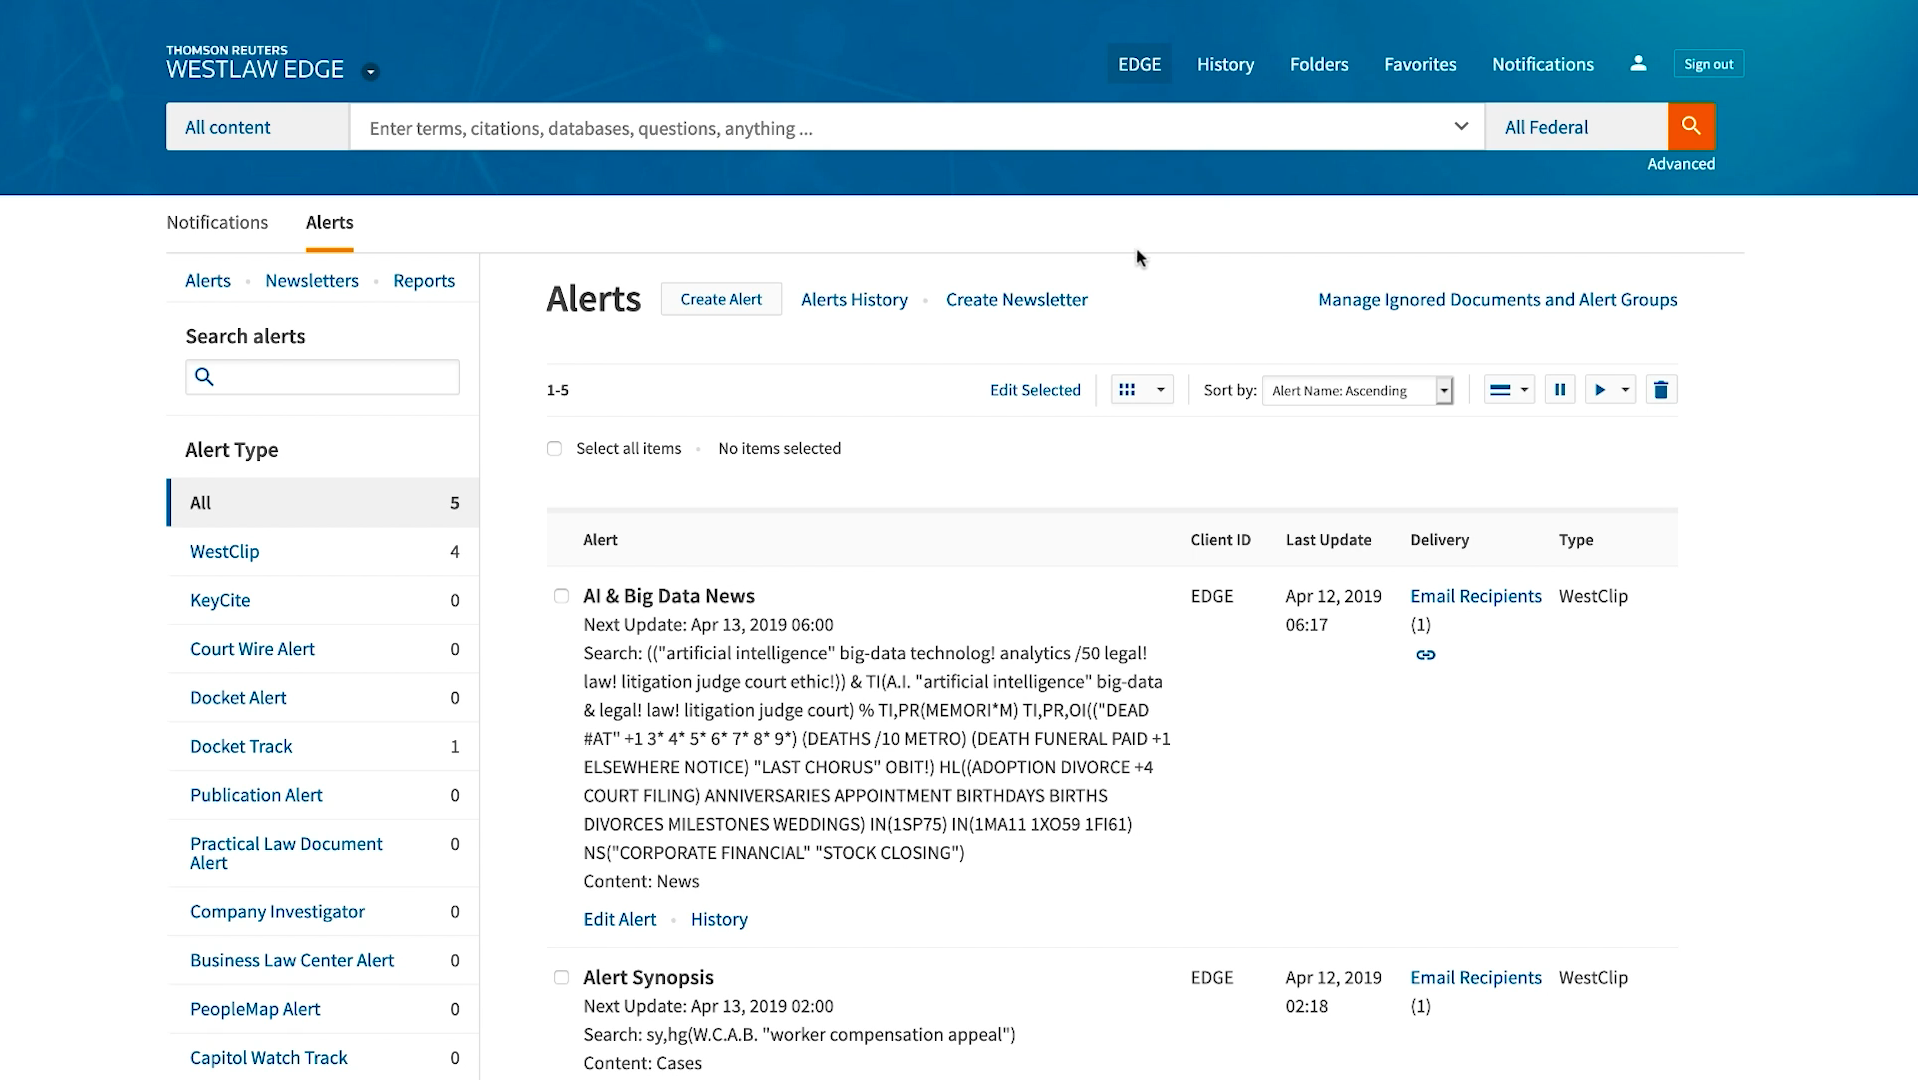The width and height of the screenshot is (1918, 1080).
Task: Expand the search box history dropdown arrow
Action: pyautogui.click(x=1461, y=127)
